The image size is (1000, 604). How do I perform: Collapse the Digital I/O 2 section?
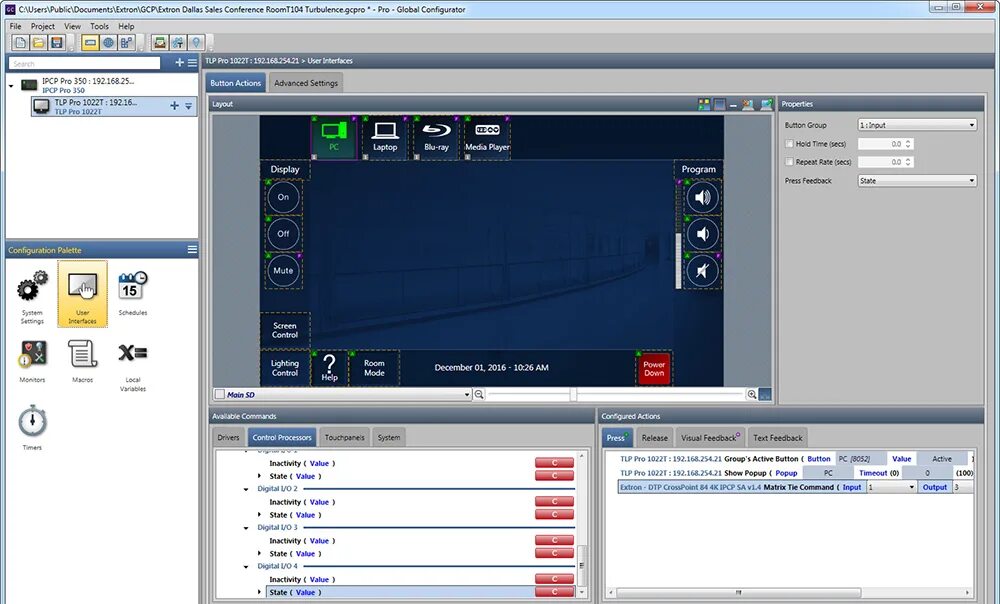click(246, 489)
